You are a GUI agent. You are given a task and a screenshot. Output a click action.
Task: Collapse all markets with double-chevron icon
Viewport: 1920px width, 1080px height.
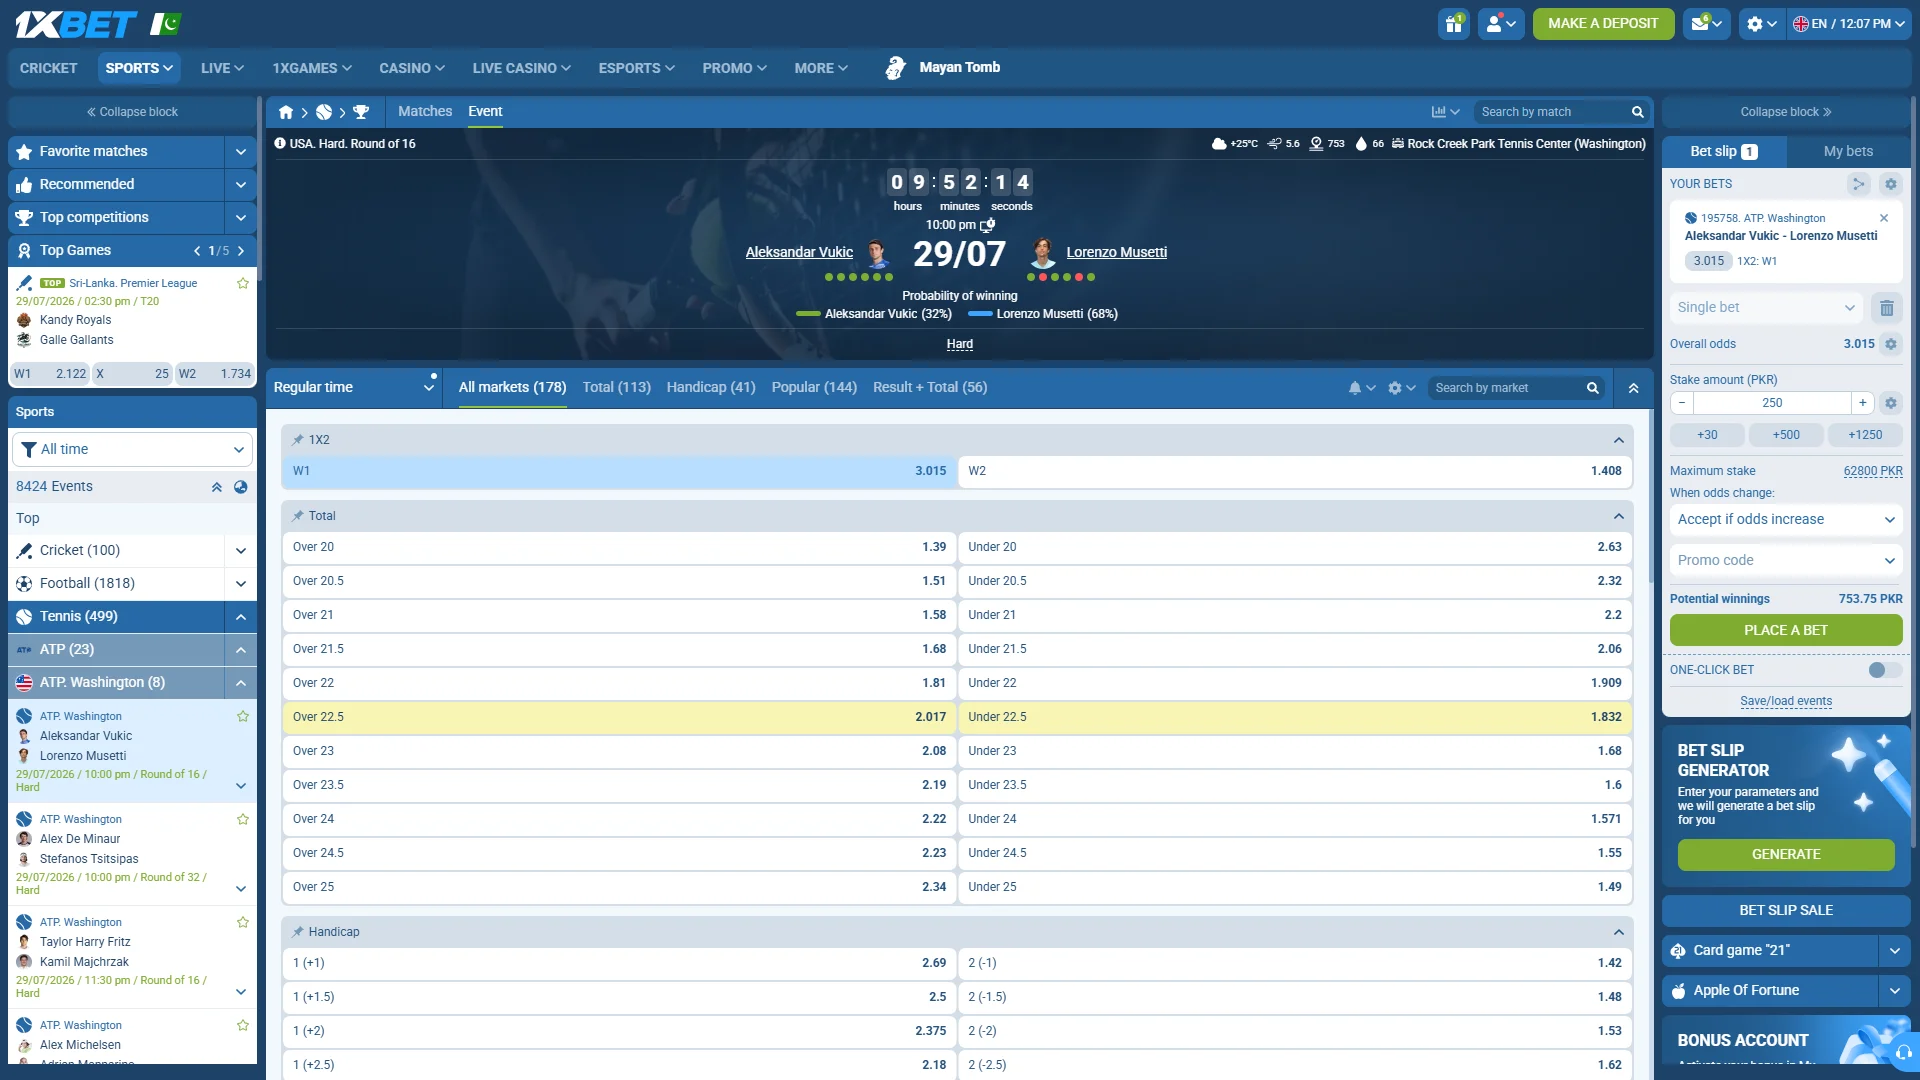pyautogui.click(x=1633, y=388)
